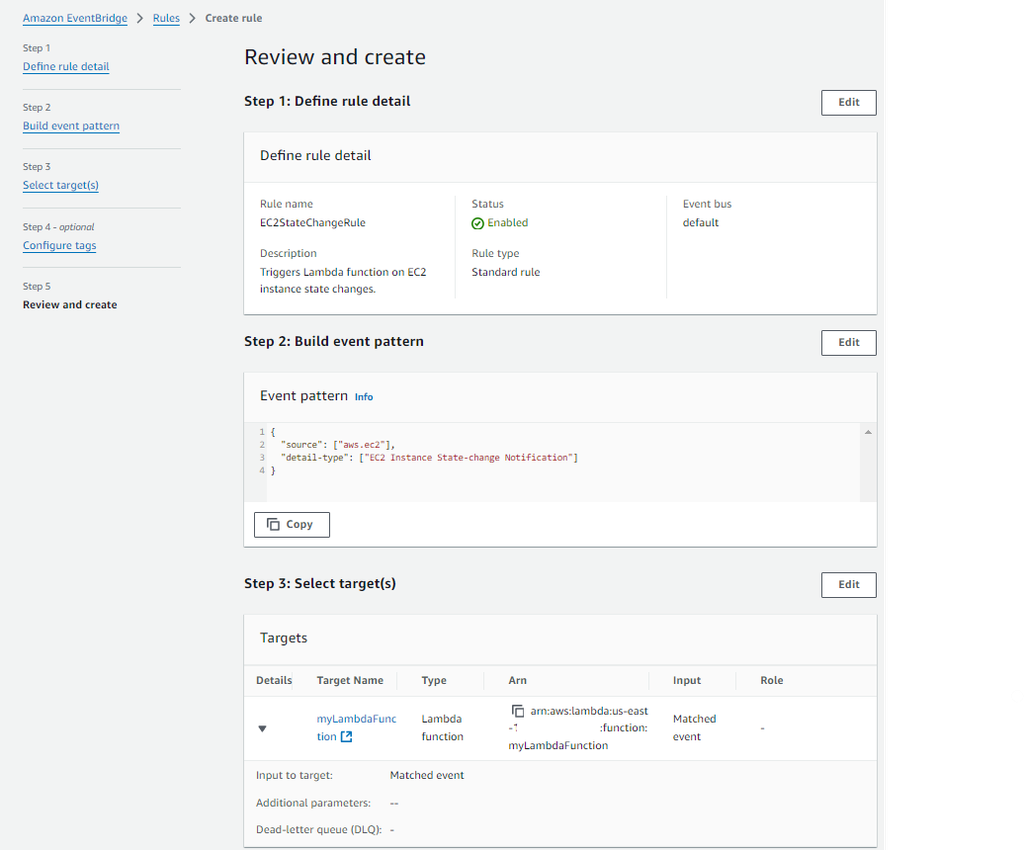Open the Info link beside Event pattern
Screen dimensions: 1024x850
[364, 397]
